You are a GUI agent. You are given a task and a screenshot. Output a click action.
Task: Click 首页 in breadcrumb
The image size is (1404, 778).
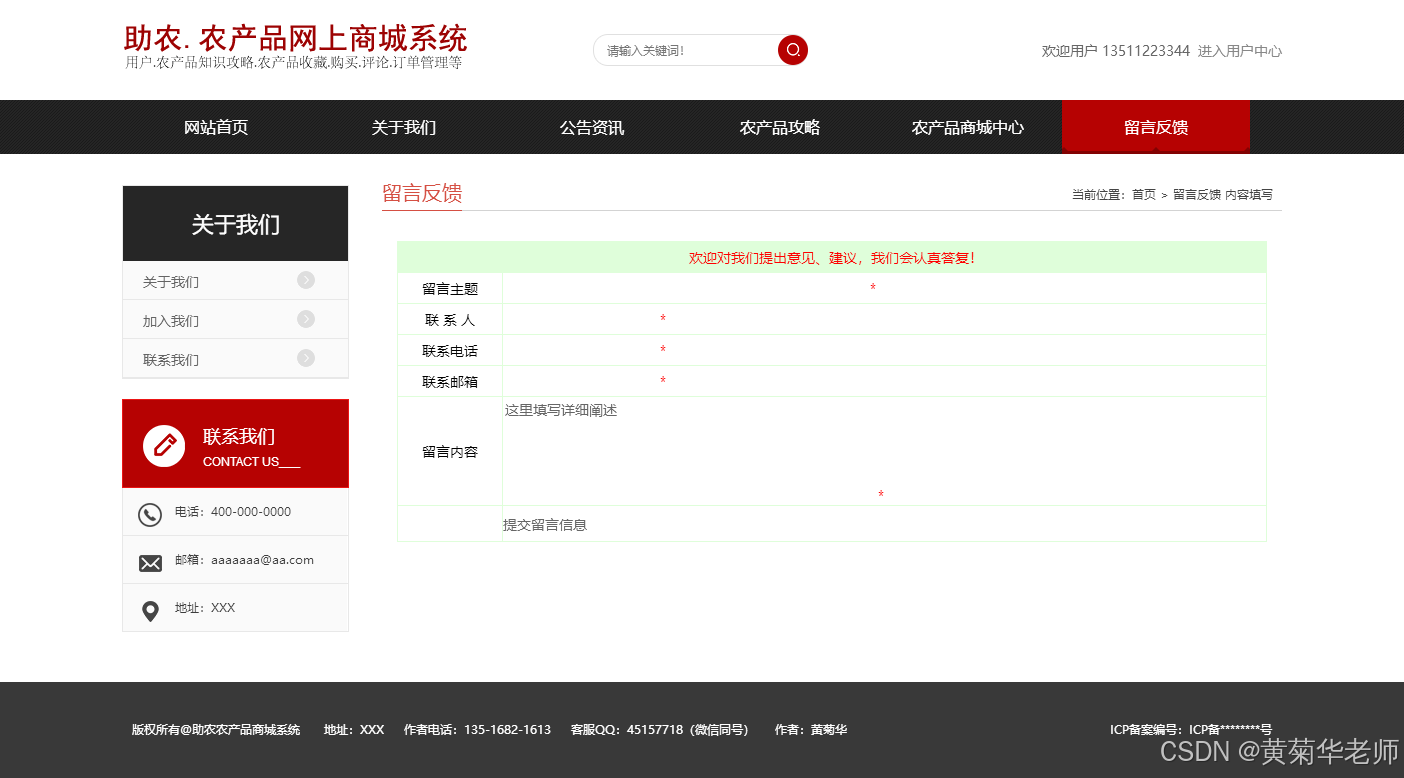pos(1144,195)
